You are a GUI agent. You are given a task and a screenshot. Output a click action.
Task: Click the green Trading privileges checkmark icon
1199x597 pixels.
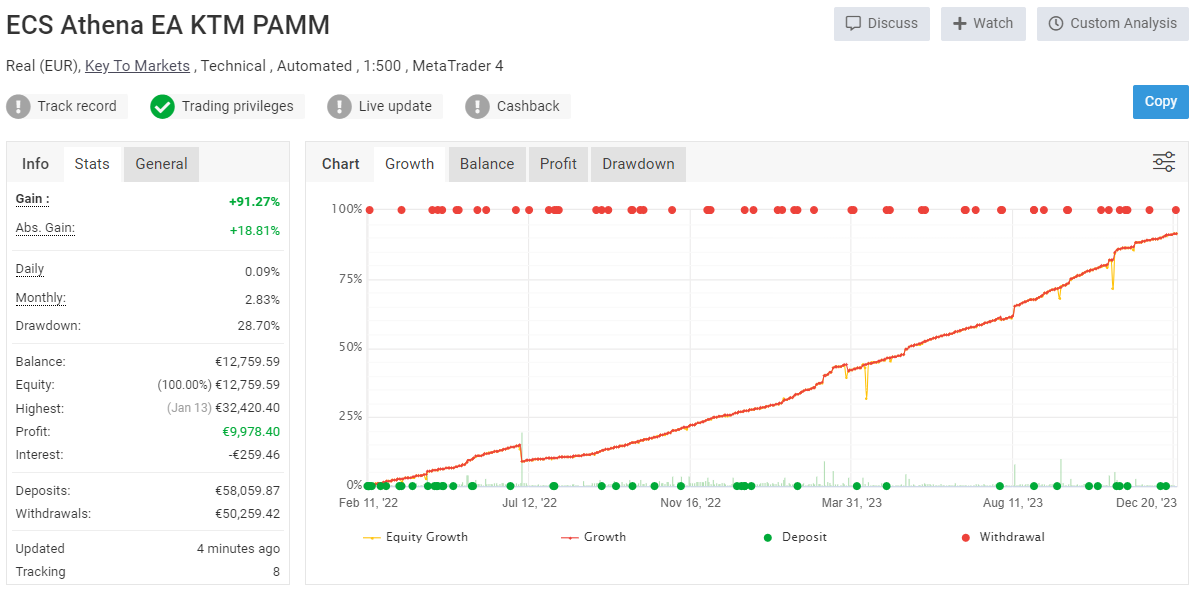click(x=162, y=106)
